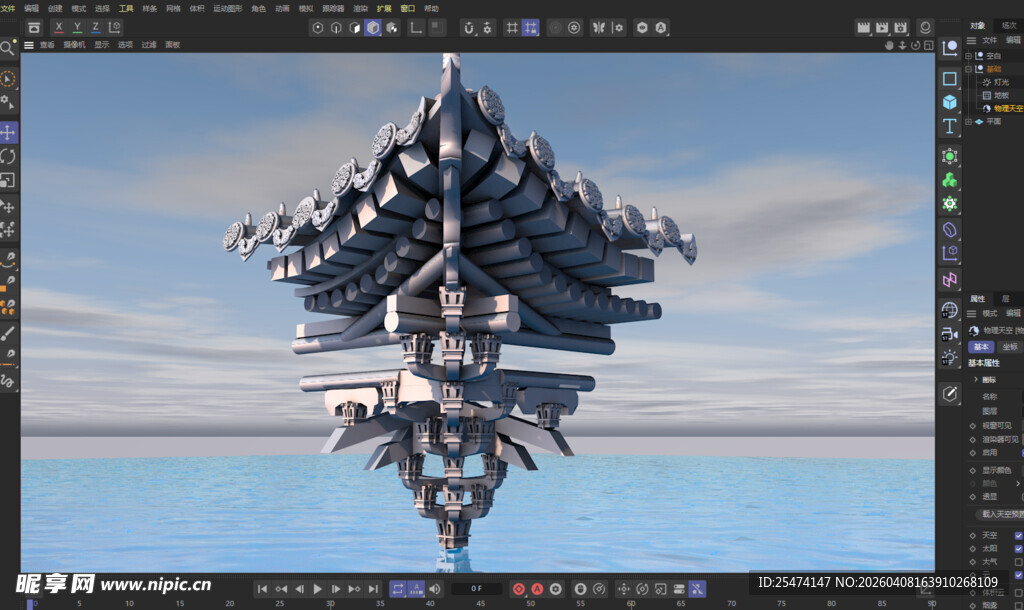This screenshot has width=1024, height=610.
Task: Select the Rotate tool in left toolbar
Action: pyautogui.click(x=8, y=156)
